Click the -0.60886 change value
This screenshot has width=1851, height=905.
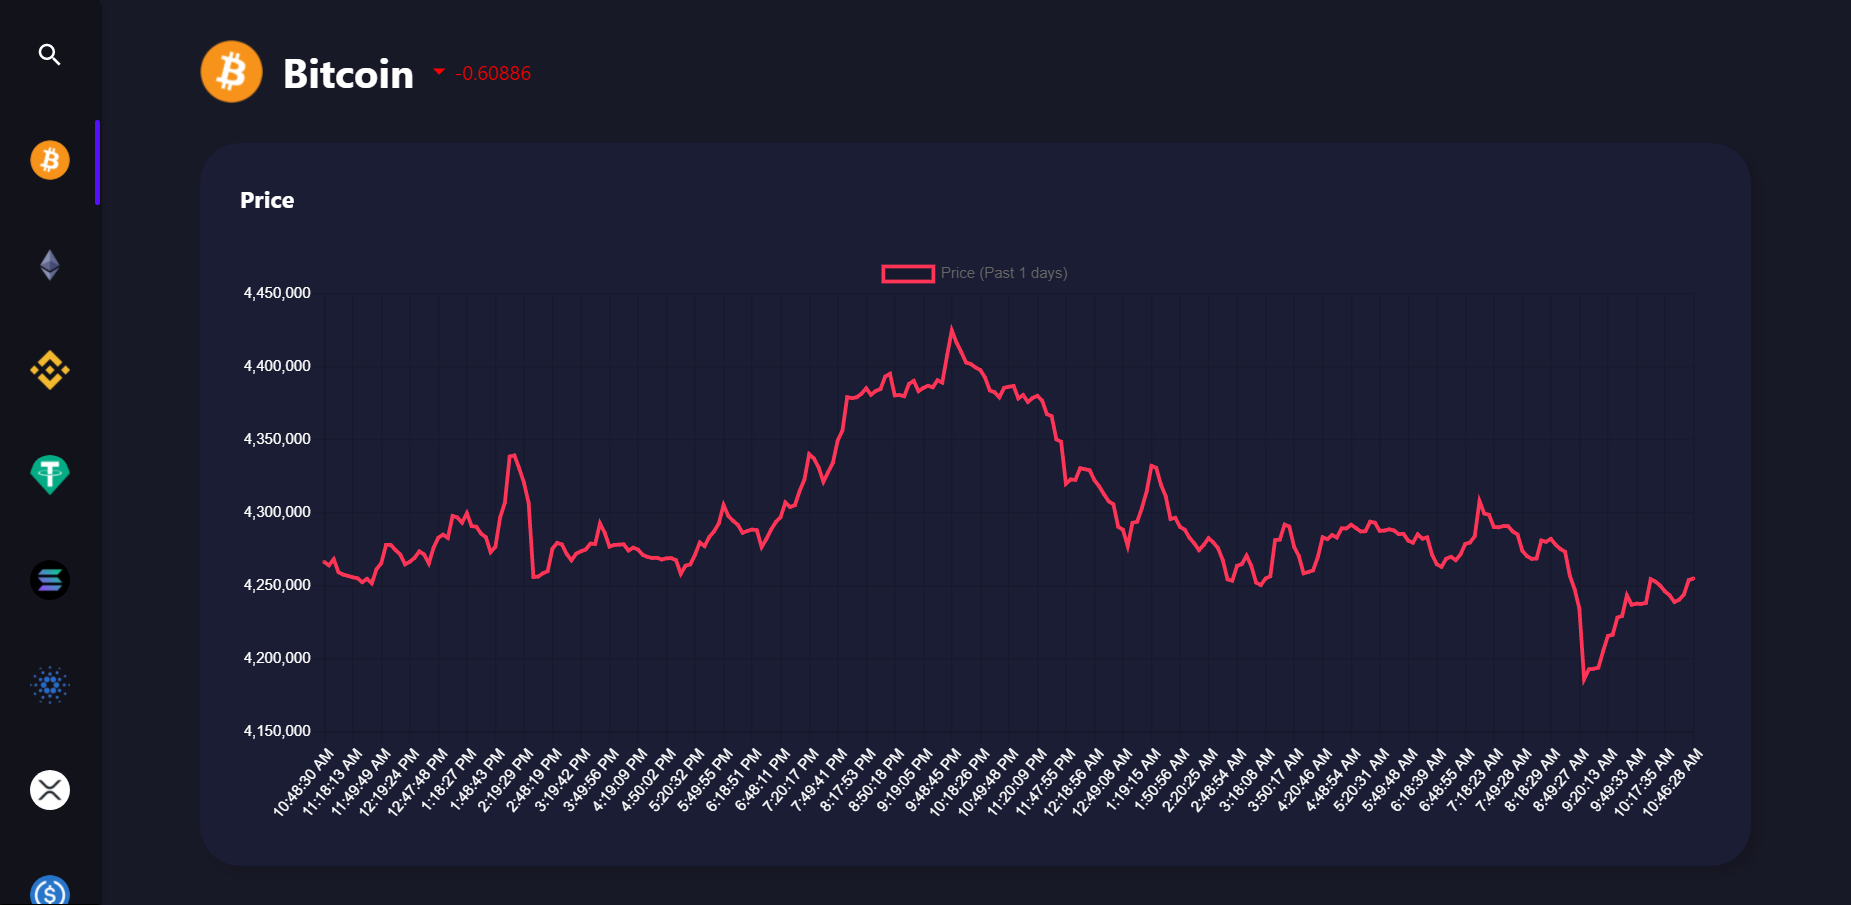493,73
